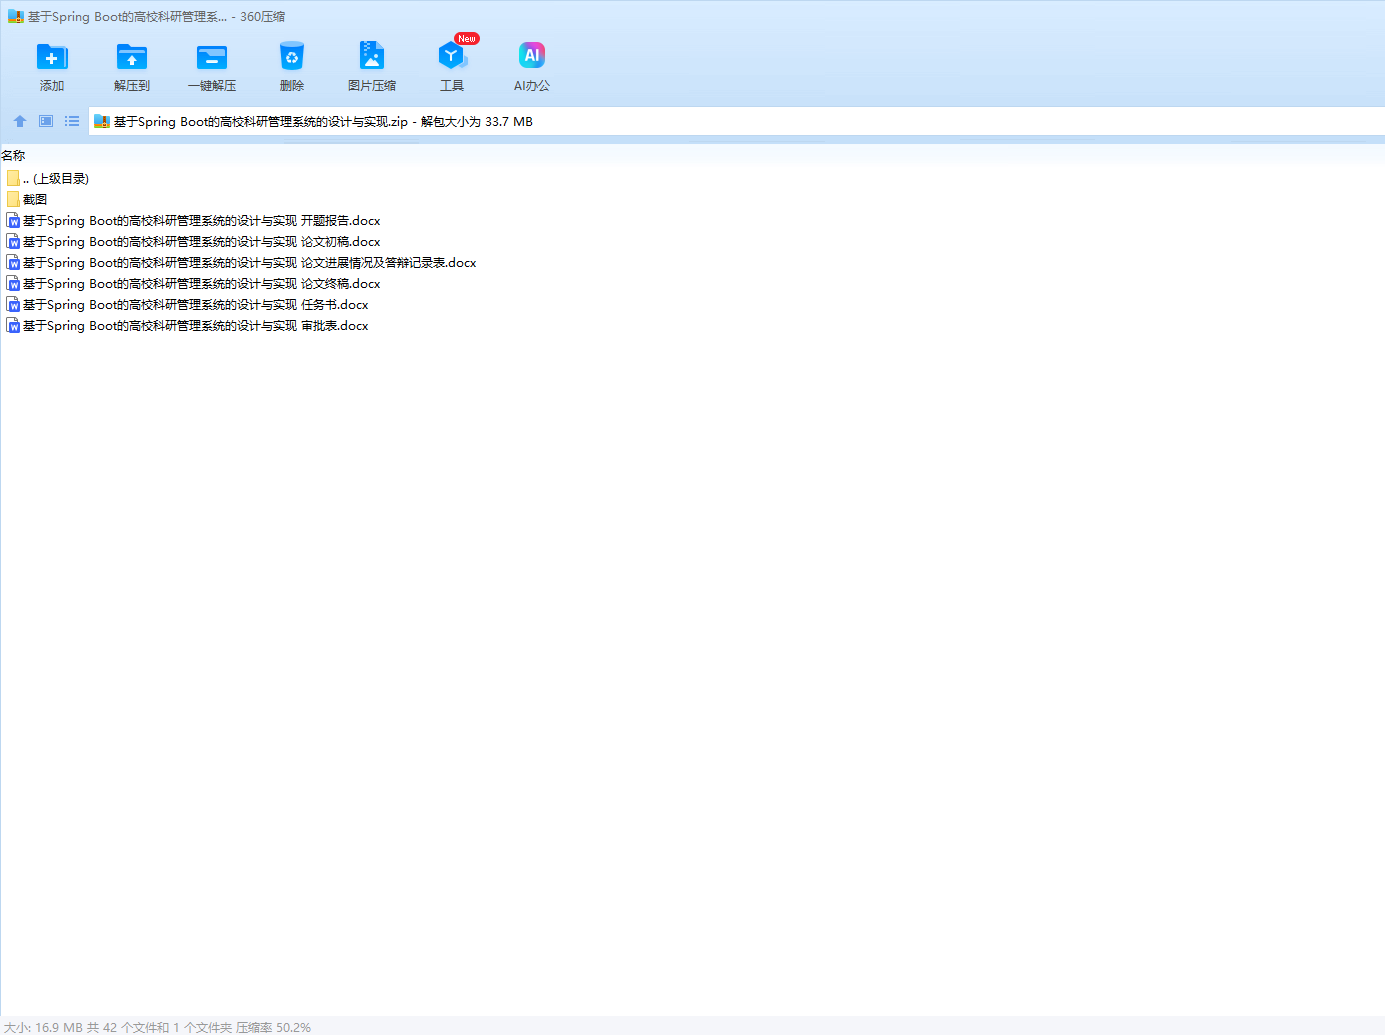Click the 解压到 (Extract to) icon
The image size is (1385, 1035).
(132, 58)
